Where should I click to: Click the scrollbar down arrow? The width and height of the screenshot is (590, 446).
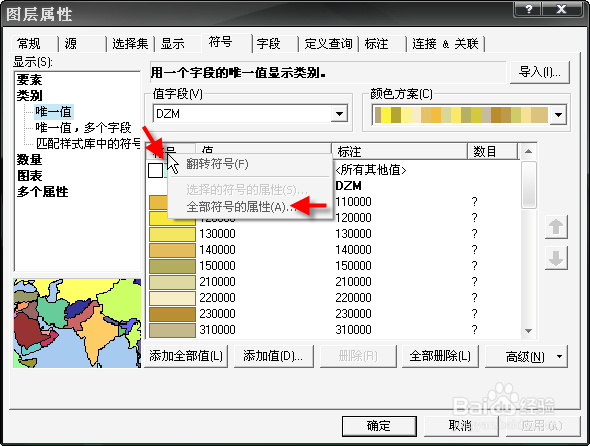click(528, 331)
